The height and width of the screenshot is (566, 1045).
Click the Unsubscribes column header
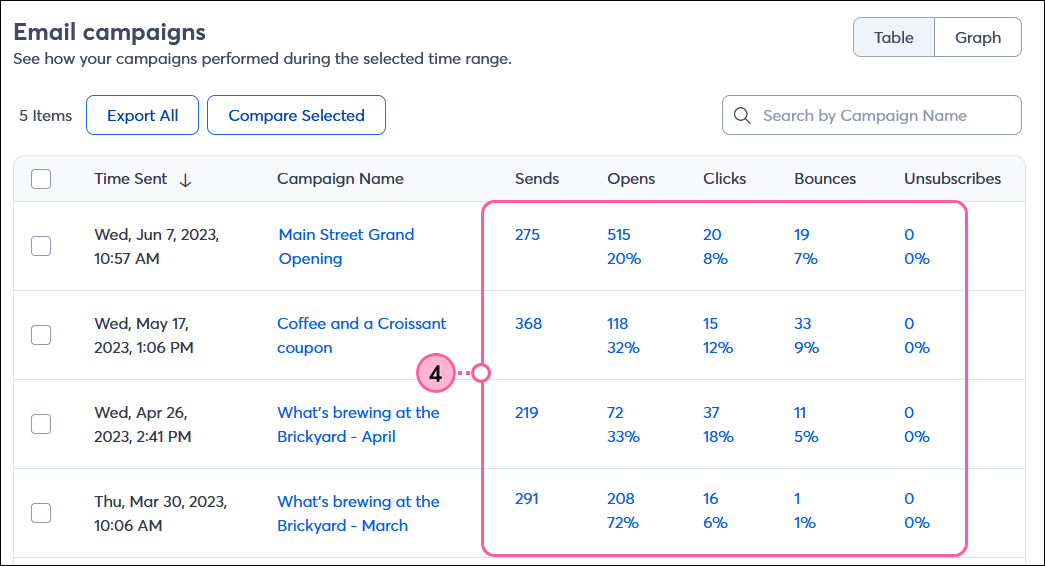coord(952,179)
